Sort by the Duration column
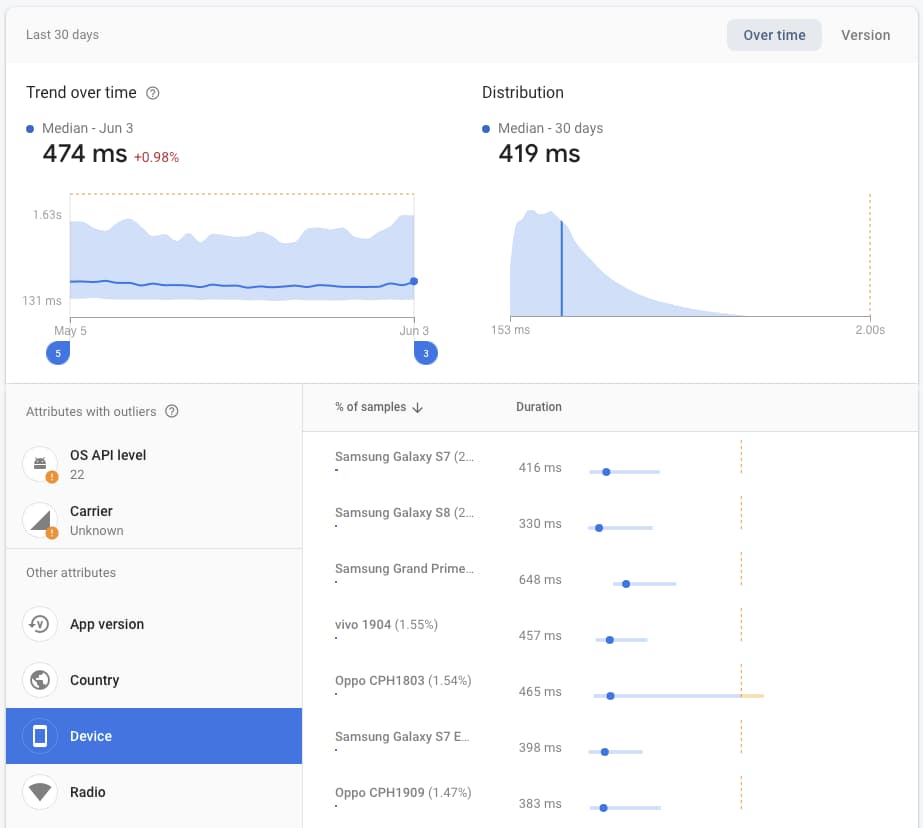 (539, 407)
